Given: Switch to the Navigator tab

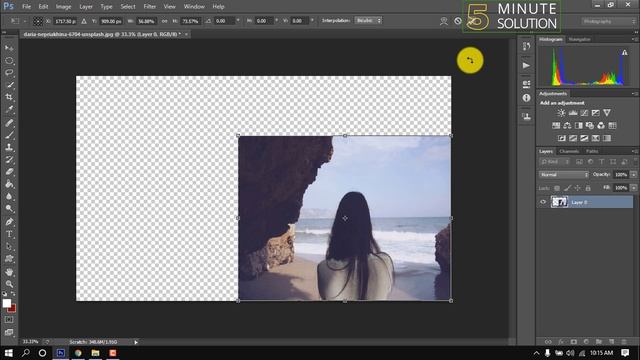Looking at the screenshot, I should [x=579, y=40].
